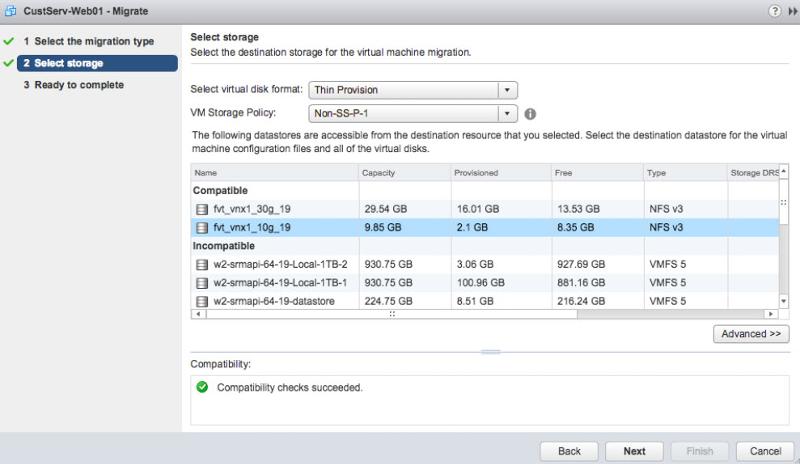Click the 100.96 GB provisioned cell

point(481,283)
